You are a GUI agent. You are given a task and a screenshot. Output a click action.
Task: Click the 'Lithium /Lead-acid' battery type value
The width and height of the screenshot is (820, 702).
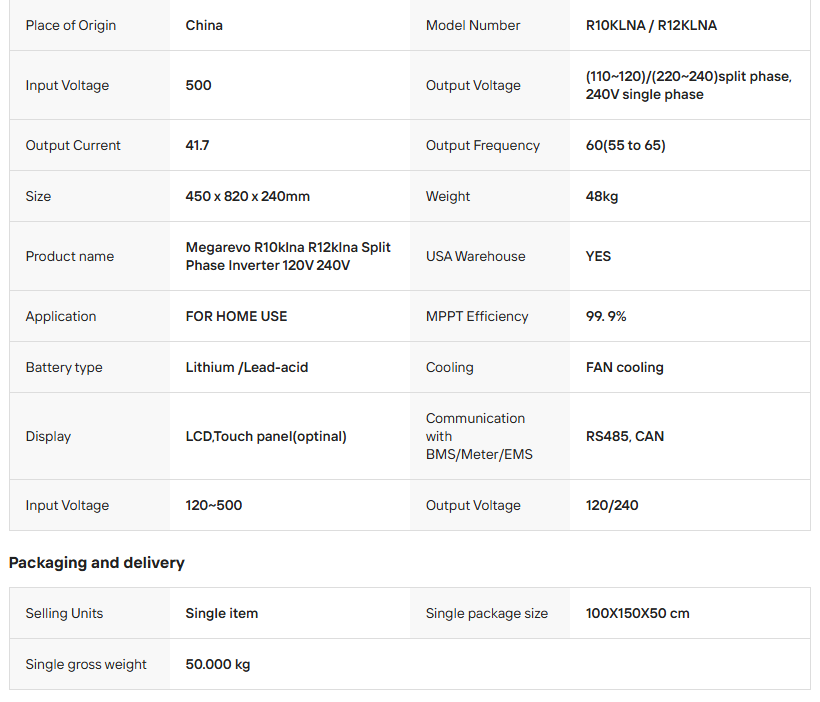[x=247, y=367]
